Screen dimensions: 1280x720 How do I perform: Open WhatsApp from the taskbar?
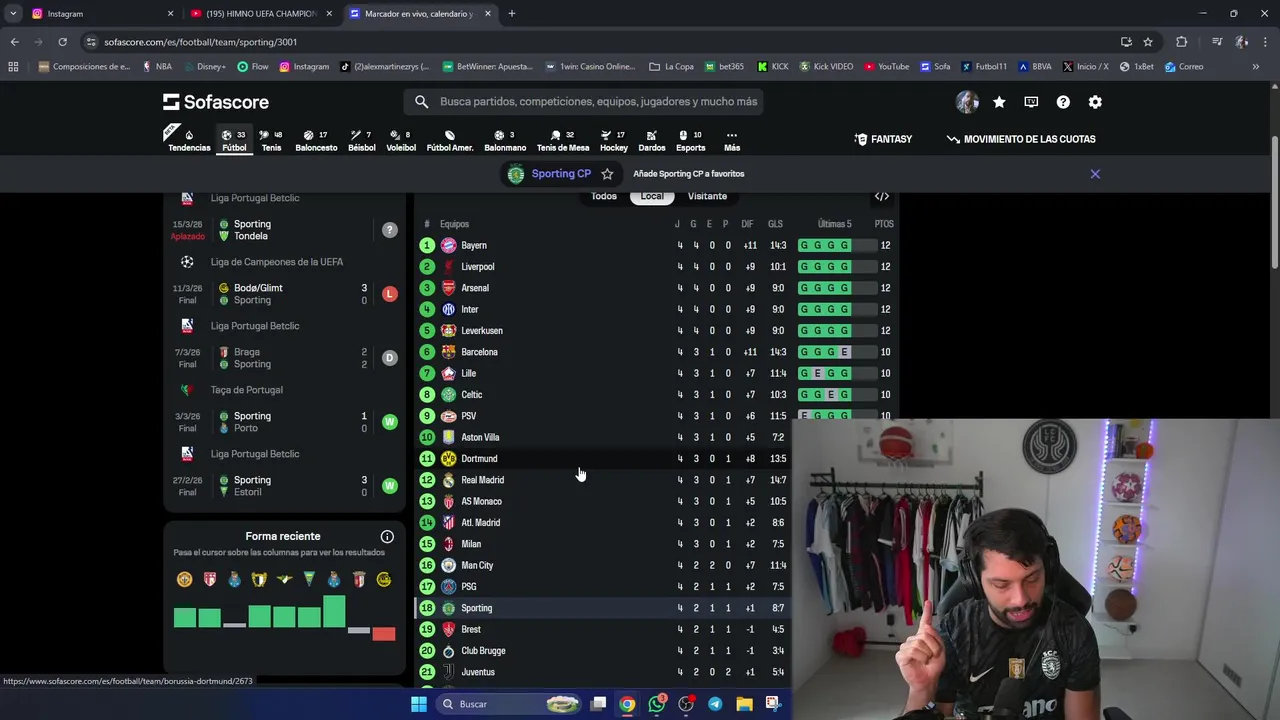(657, 704)
